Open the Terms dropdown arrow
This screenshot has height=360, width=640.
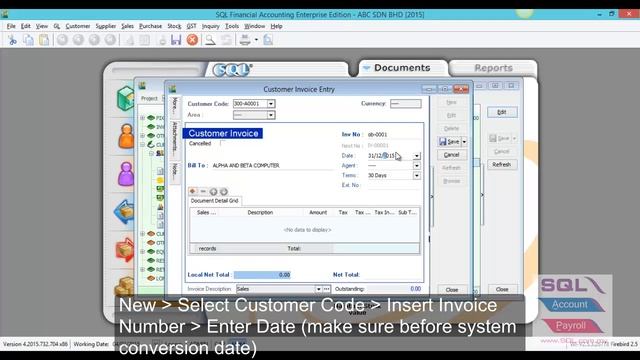pos(416,176)
